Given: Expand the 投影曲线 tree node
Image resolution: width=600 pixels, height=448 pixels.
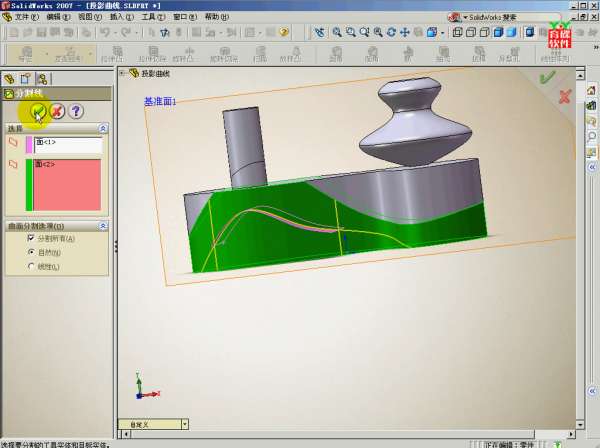Looking at the screenshot, I should point(122,73).
